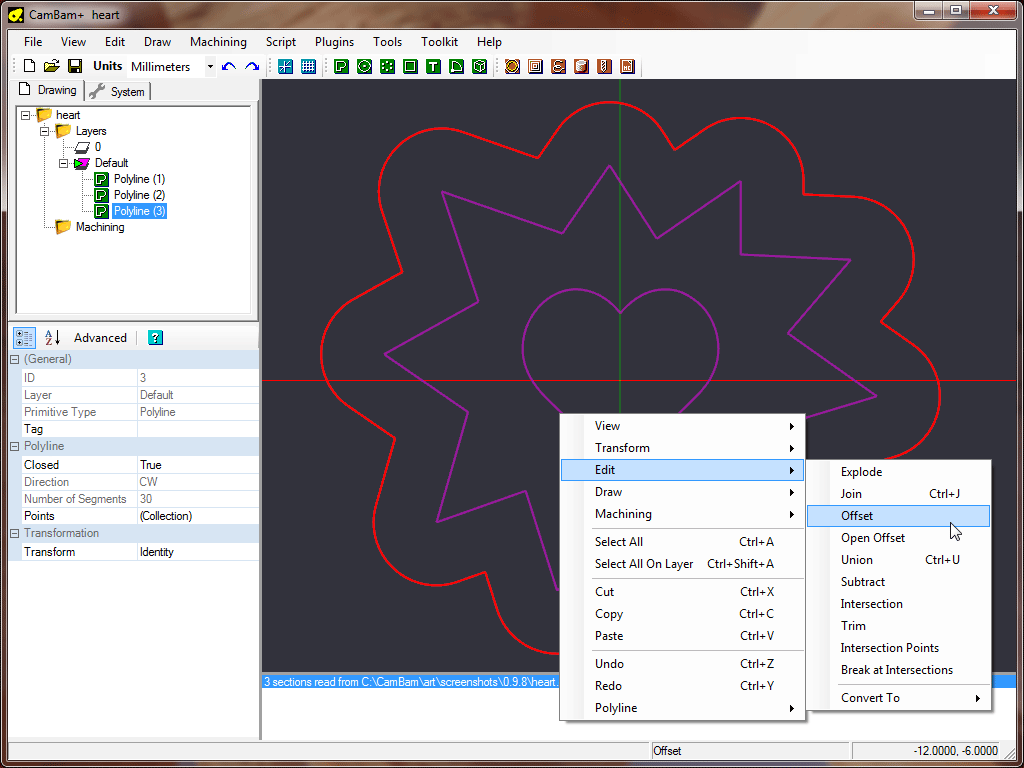Click the Save file icon in toolbar
The width and height of the screenshot is (1024, 768).
[75, 67]
